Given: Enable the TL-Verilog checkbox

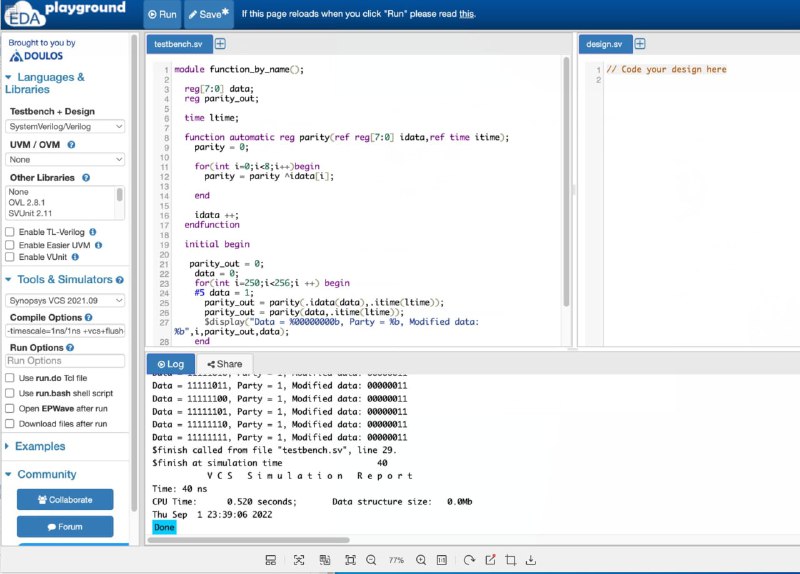Looking at the screenshot, I should (10, 232).
